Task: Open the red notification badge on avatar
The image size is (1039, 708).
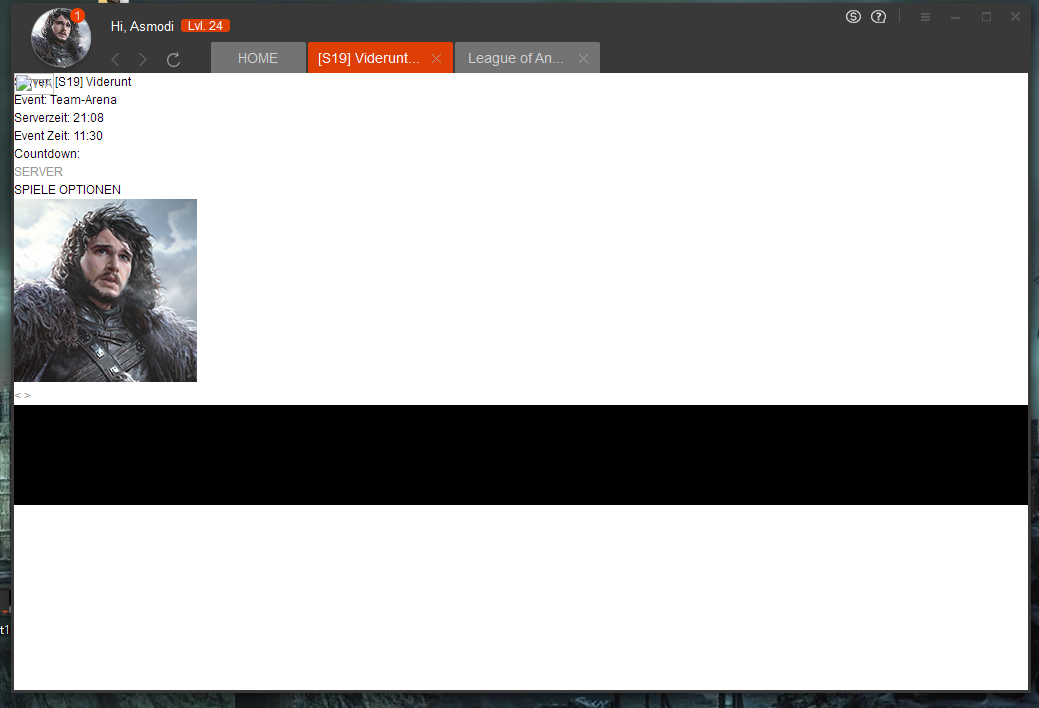Action: pos(77,16)
